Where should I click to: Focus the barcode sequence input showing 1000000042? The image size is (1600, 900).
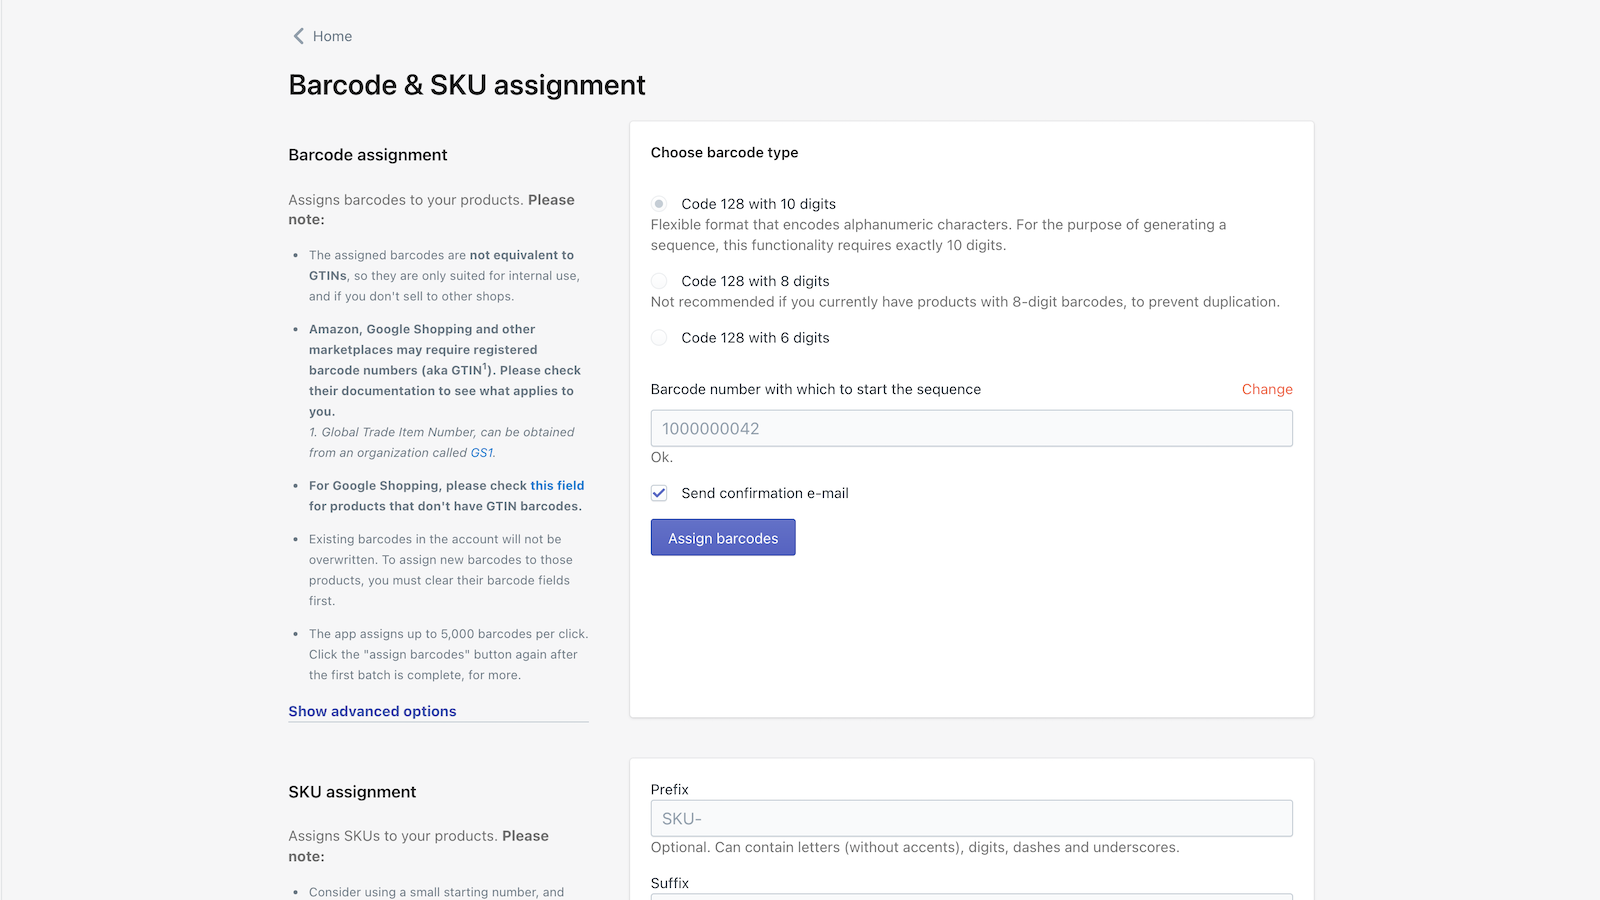pyautogui.click(x=970, y=428)
